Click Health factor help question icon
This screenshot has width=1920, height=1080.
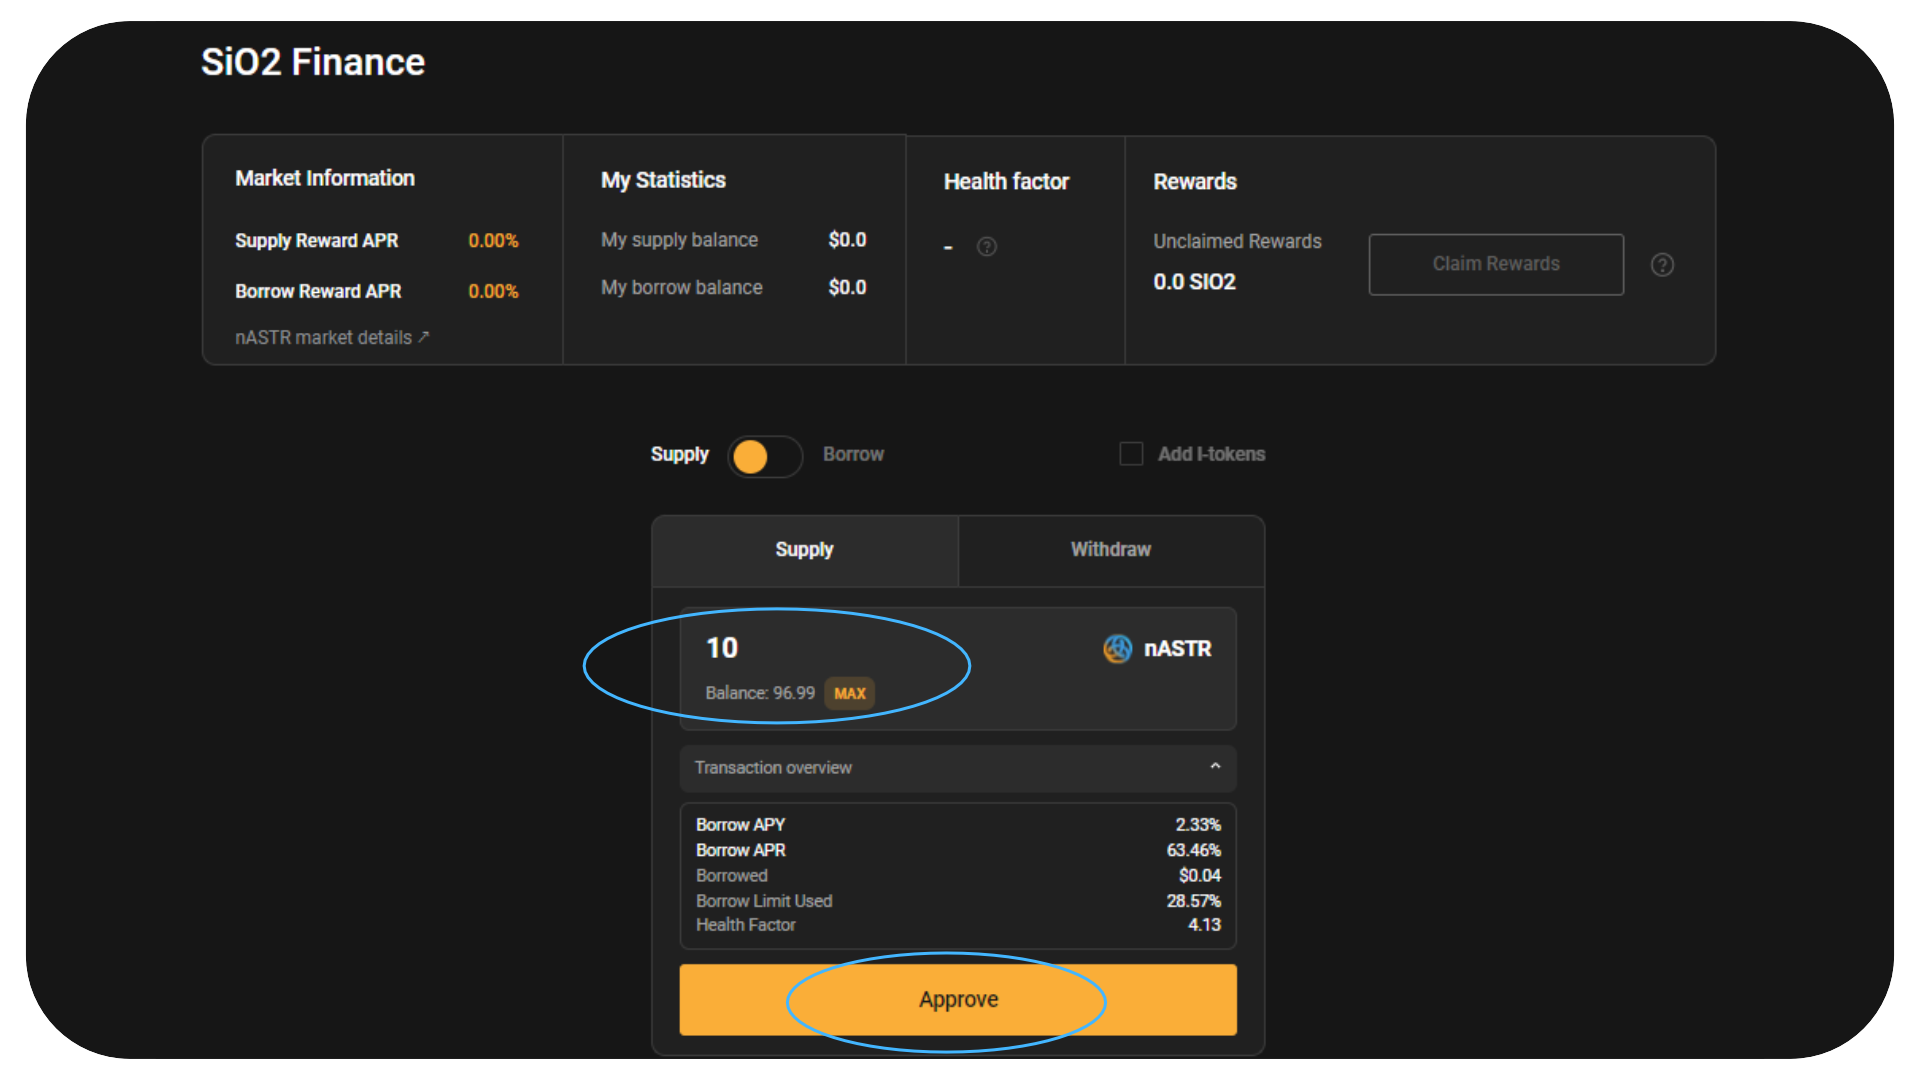pyautogui.click(x=987, y=247)
